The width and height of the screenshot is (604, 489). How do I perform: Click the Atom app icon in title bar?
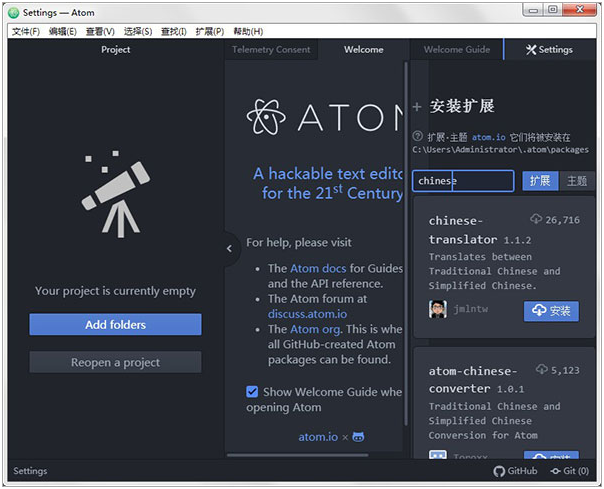pos(13,13)
